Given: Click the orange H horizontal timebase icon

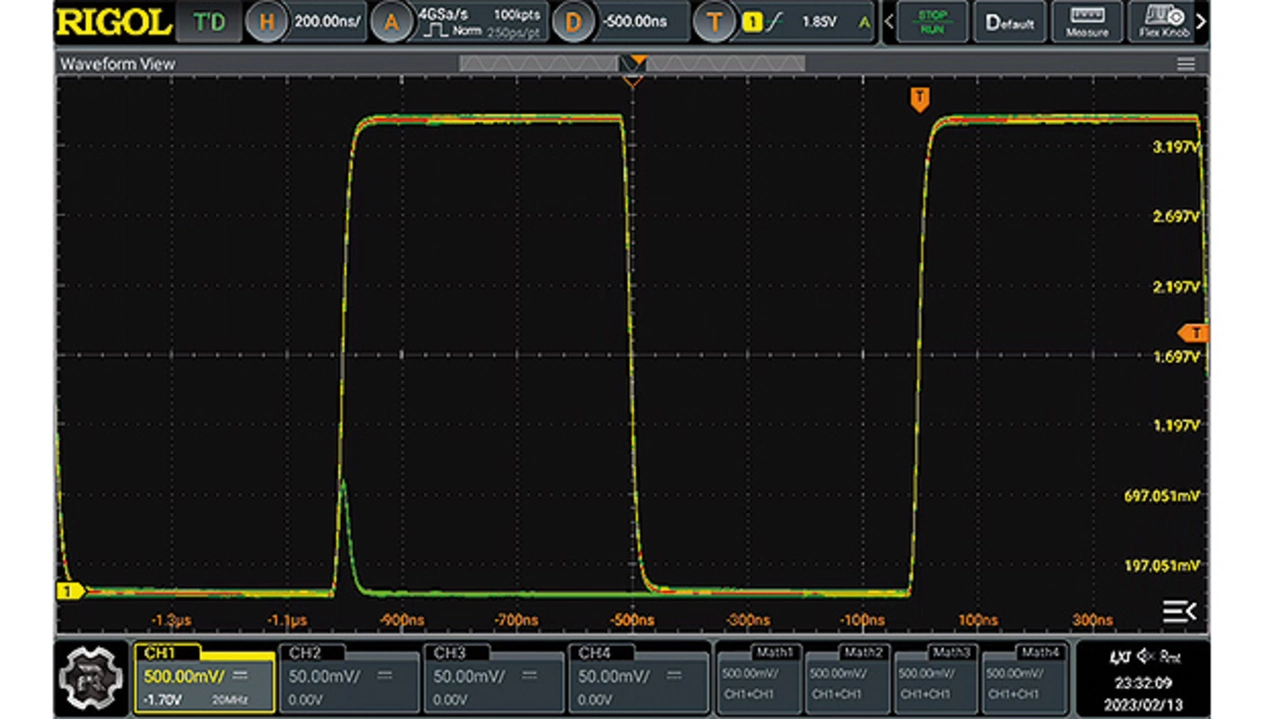Looking at the screenshot, I should [x=267, y=22].
